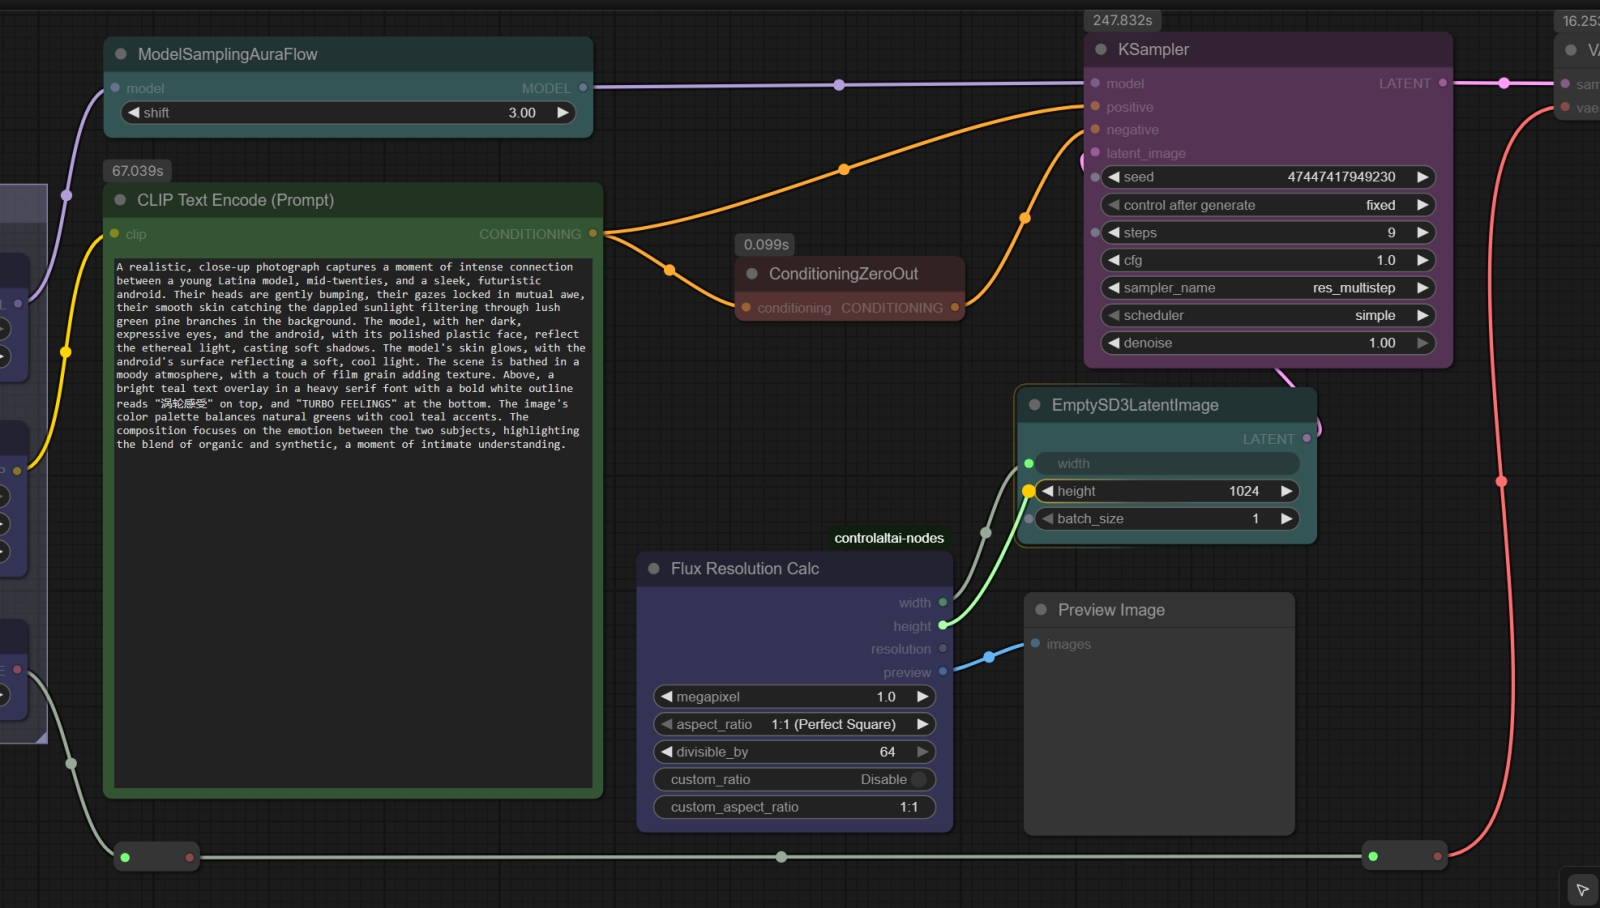Increase steps value with right arrow

tap(1422, 233)
